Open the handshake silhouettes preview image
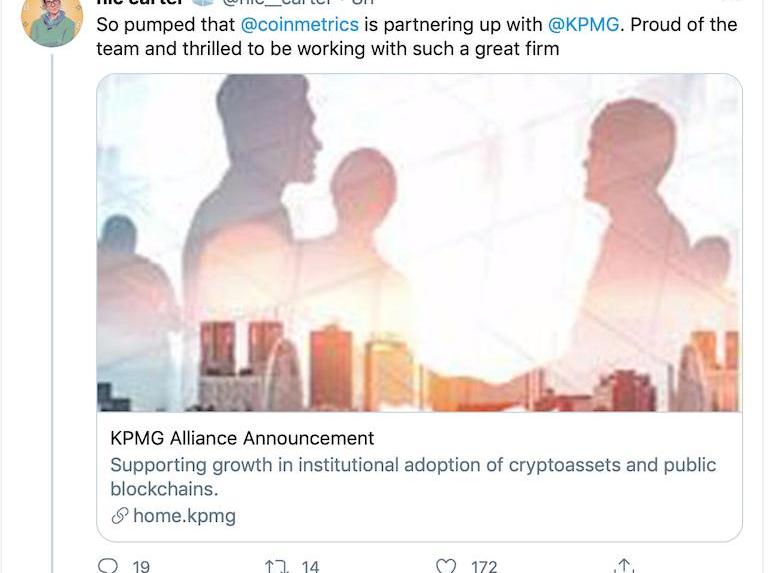The height and width of the screenshot is (573, 768). click(x=419, y=242)
